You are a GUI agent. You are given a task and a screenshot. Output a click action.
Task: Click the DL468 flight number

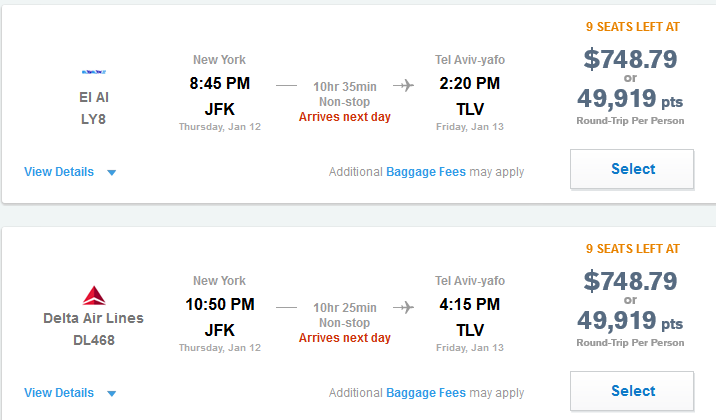(94, 340)
